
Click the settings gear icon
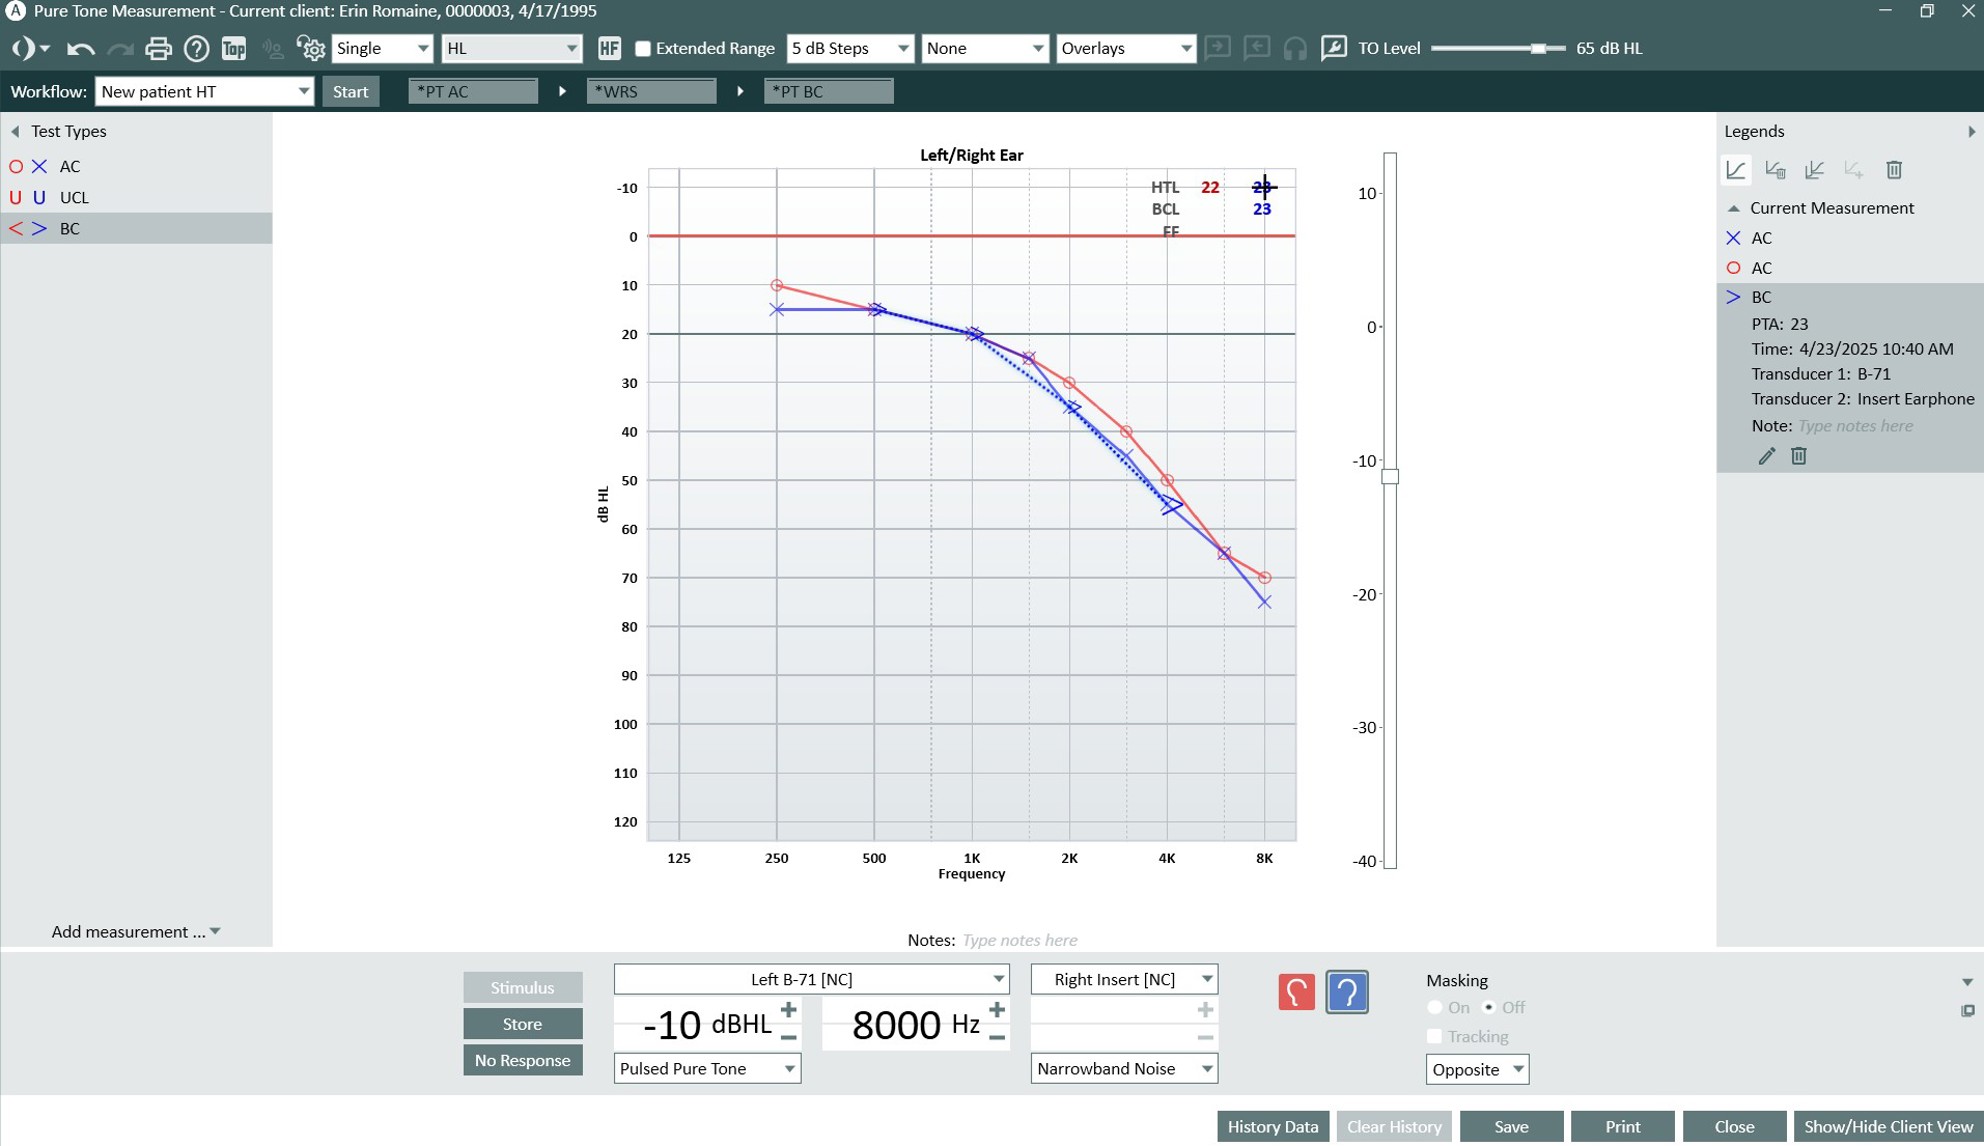(311, 47)
